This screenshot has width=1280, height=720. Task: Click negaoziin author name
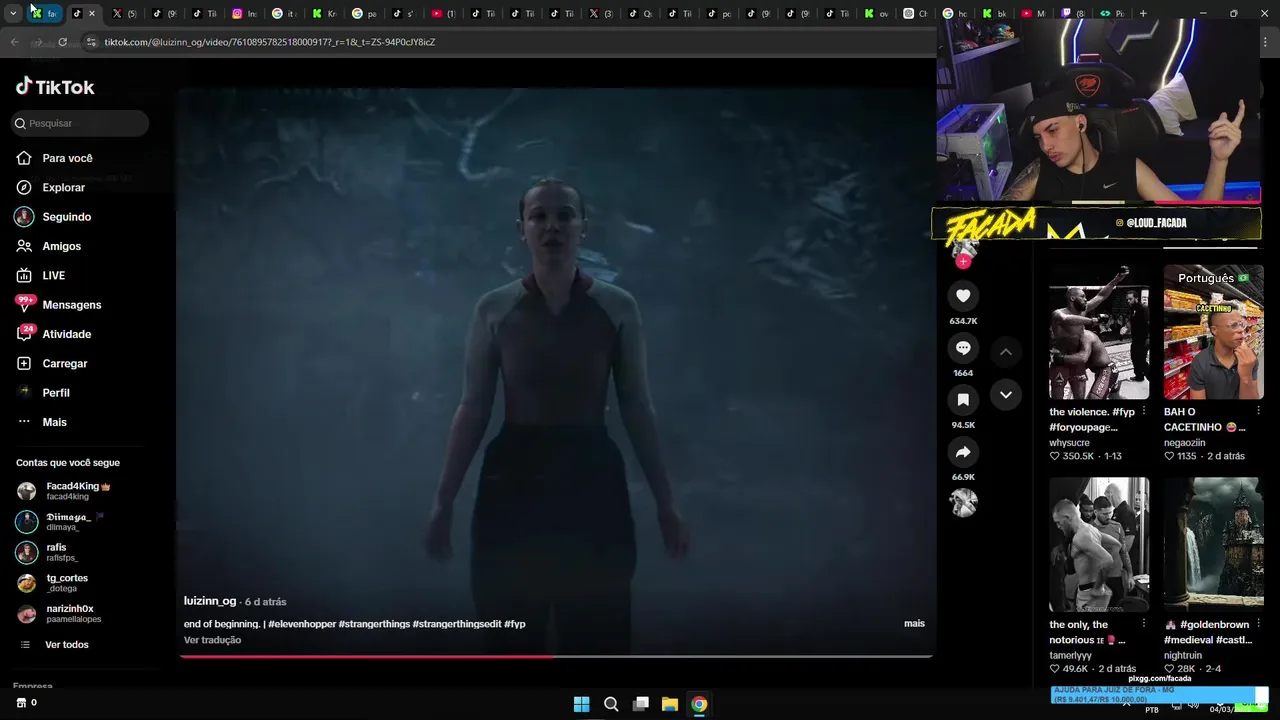click(1184, 442)
